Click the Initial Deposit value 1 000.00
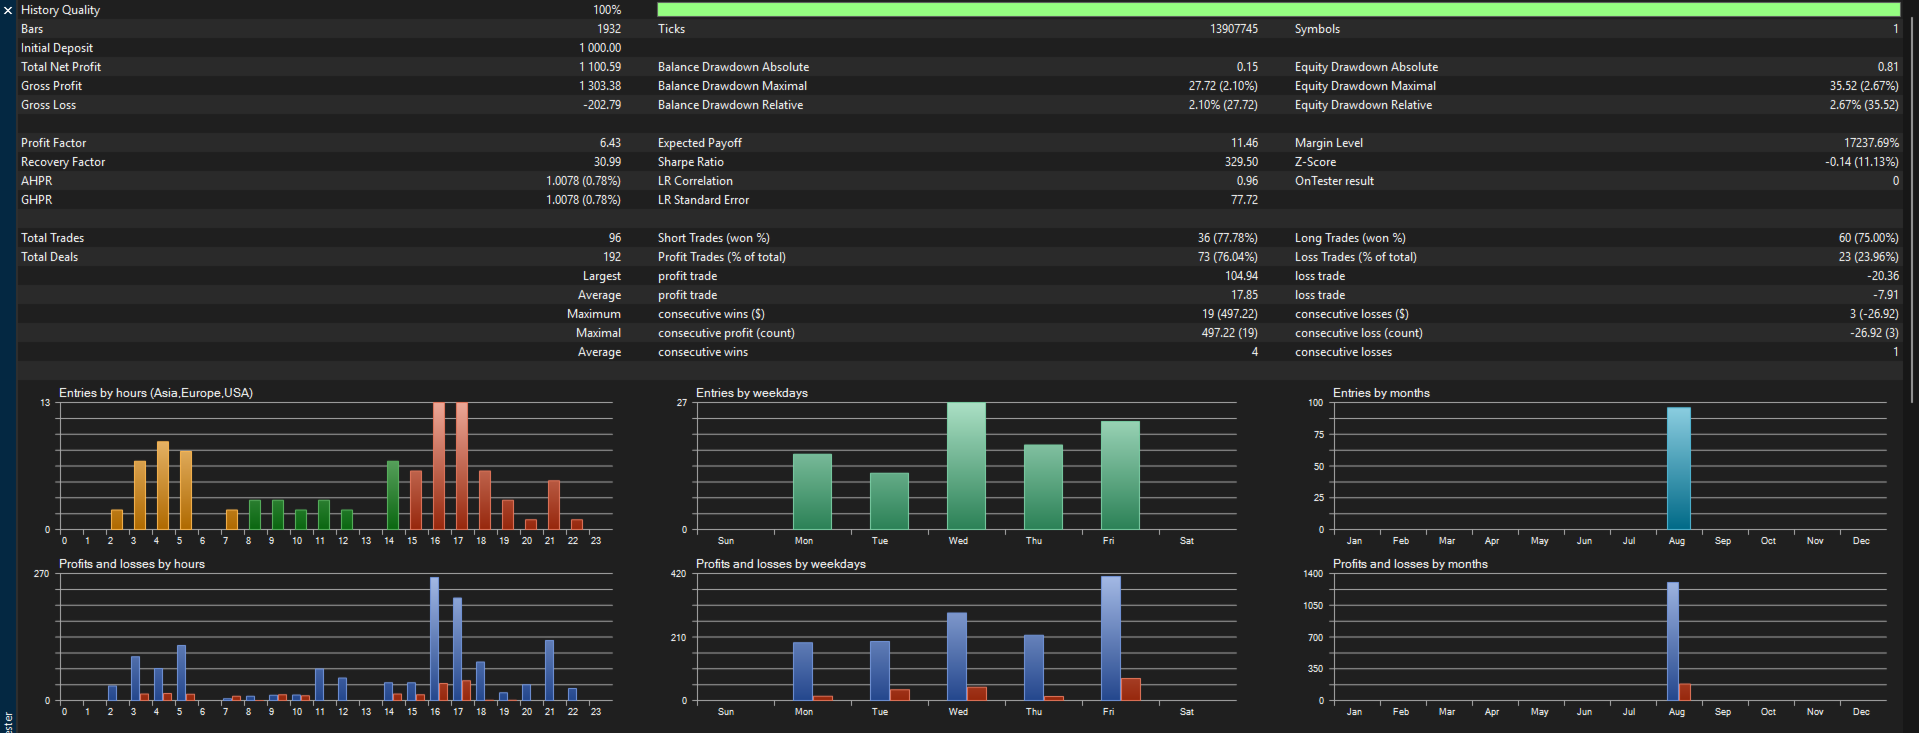1919x733 pixels. tap(600, 48)
